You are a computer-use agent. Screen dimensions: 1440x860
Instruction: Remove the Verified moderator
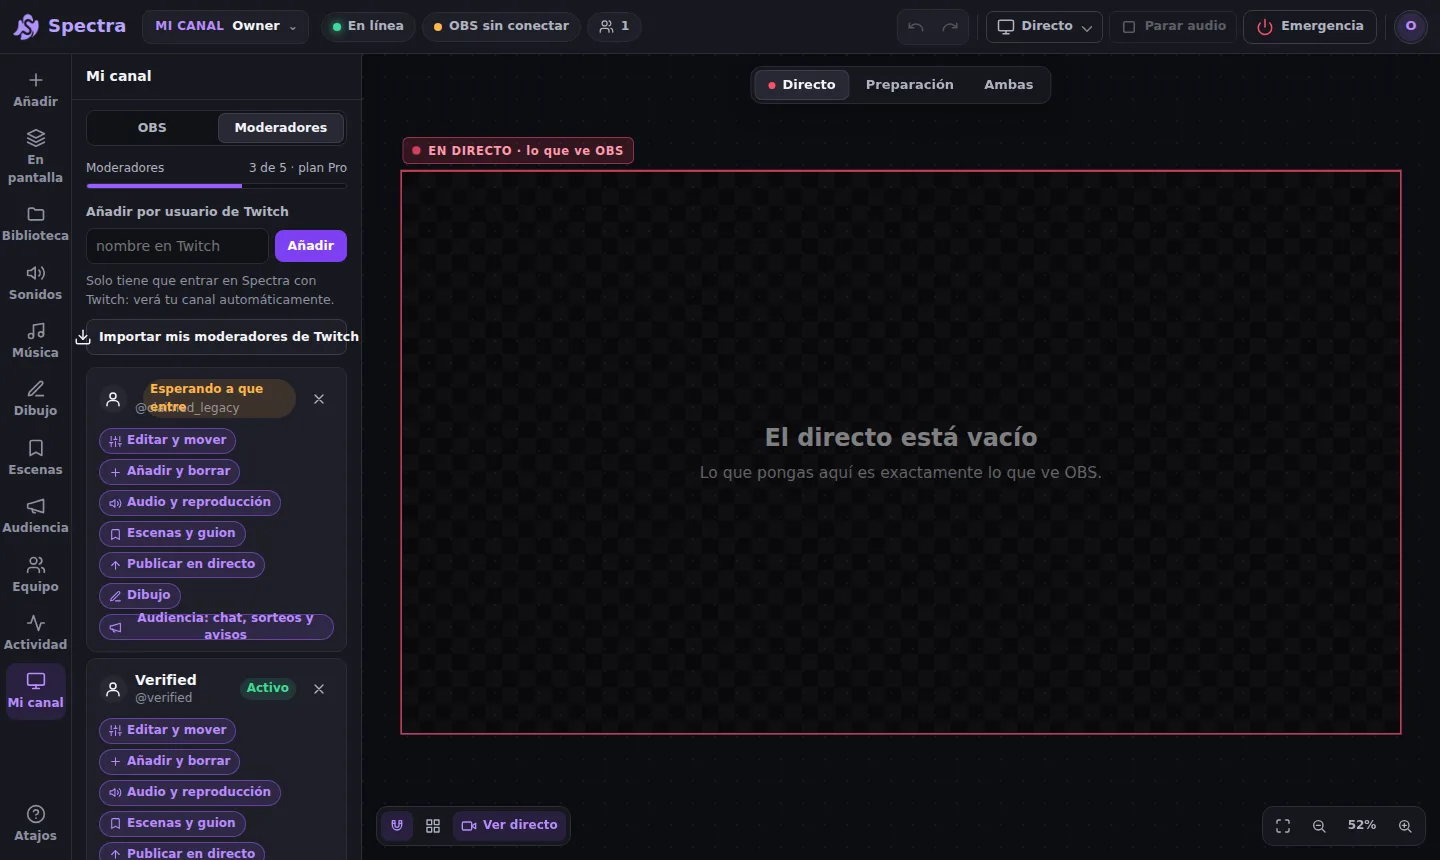coord(319,689)
